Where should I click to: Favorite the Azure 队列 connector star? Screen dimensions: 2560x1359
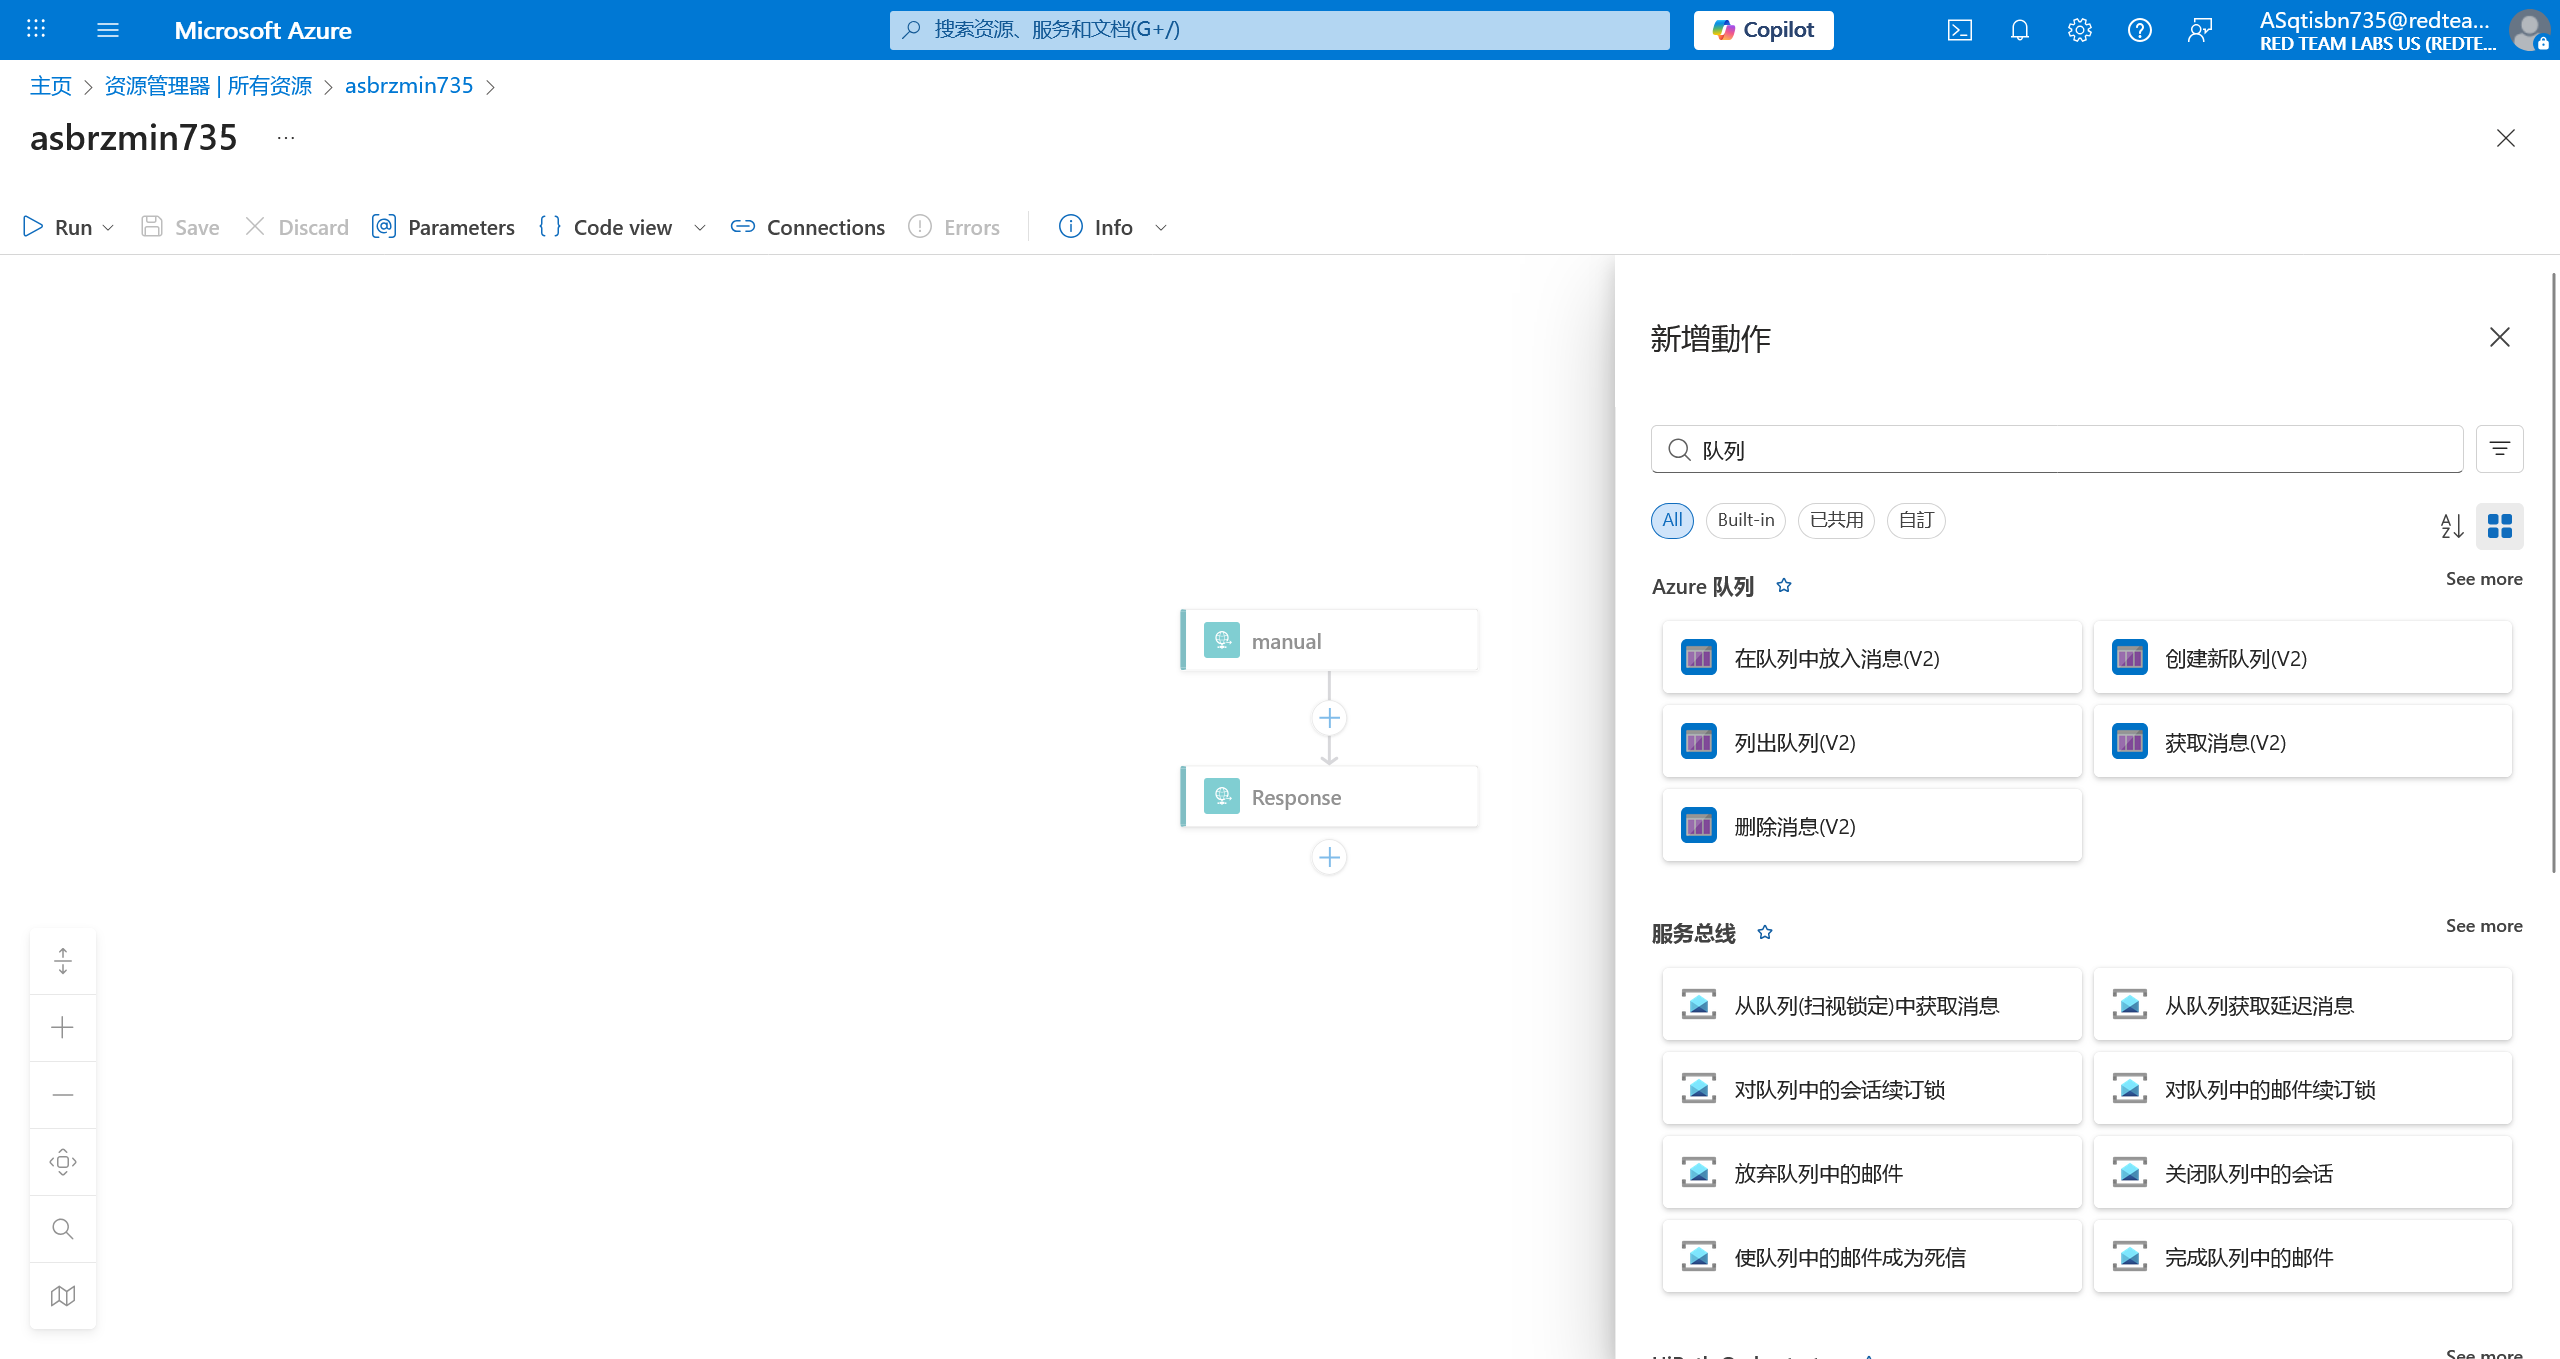tap(1784, 586)
